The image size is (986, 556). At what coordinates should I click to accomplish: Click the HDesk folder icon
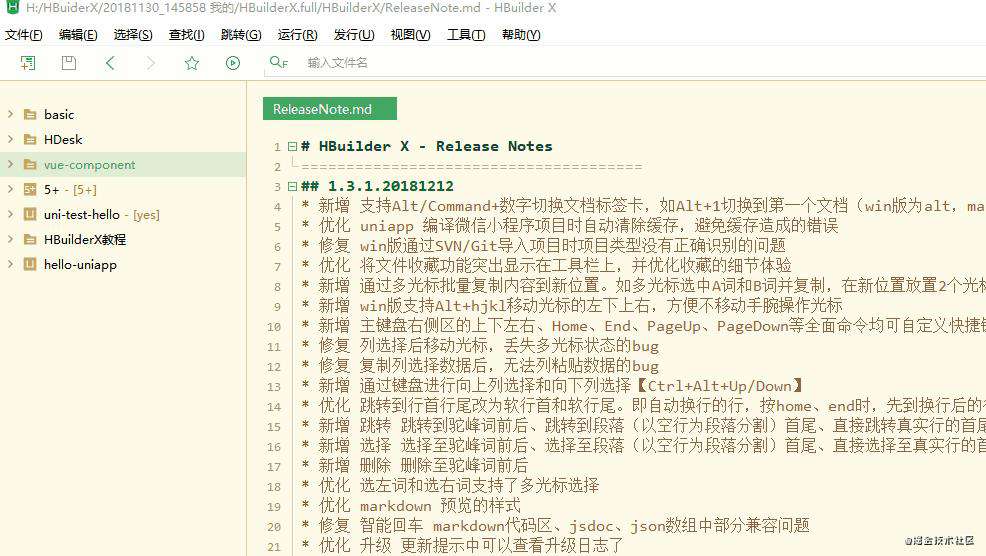(30, 140)
